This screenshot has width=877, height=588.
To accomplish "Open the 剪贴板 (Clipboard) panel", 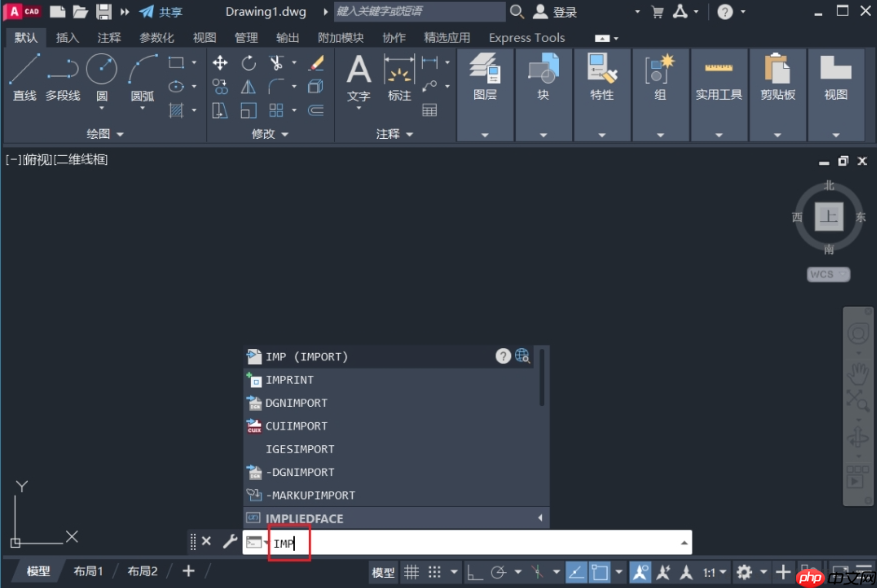I will [x=777, y=94].
